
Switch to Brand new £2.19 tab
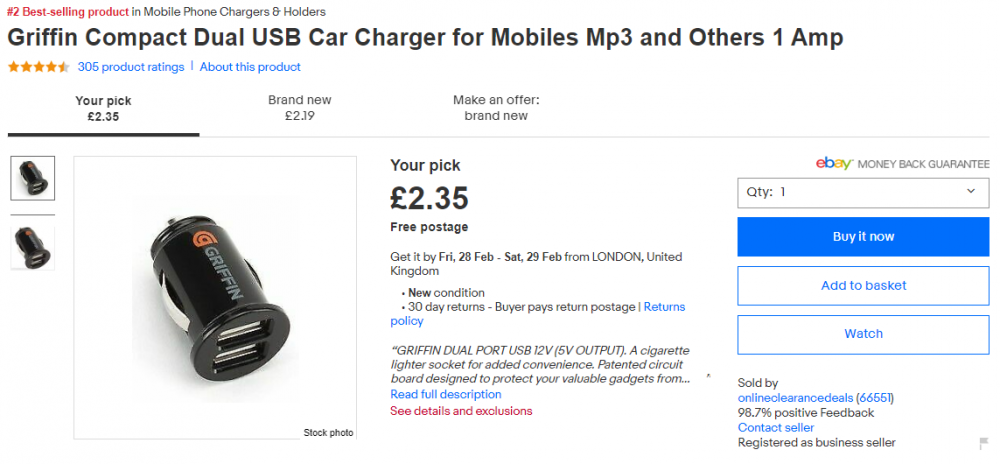click(300, 108)
